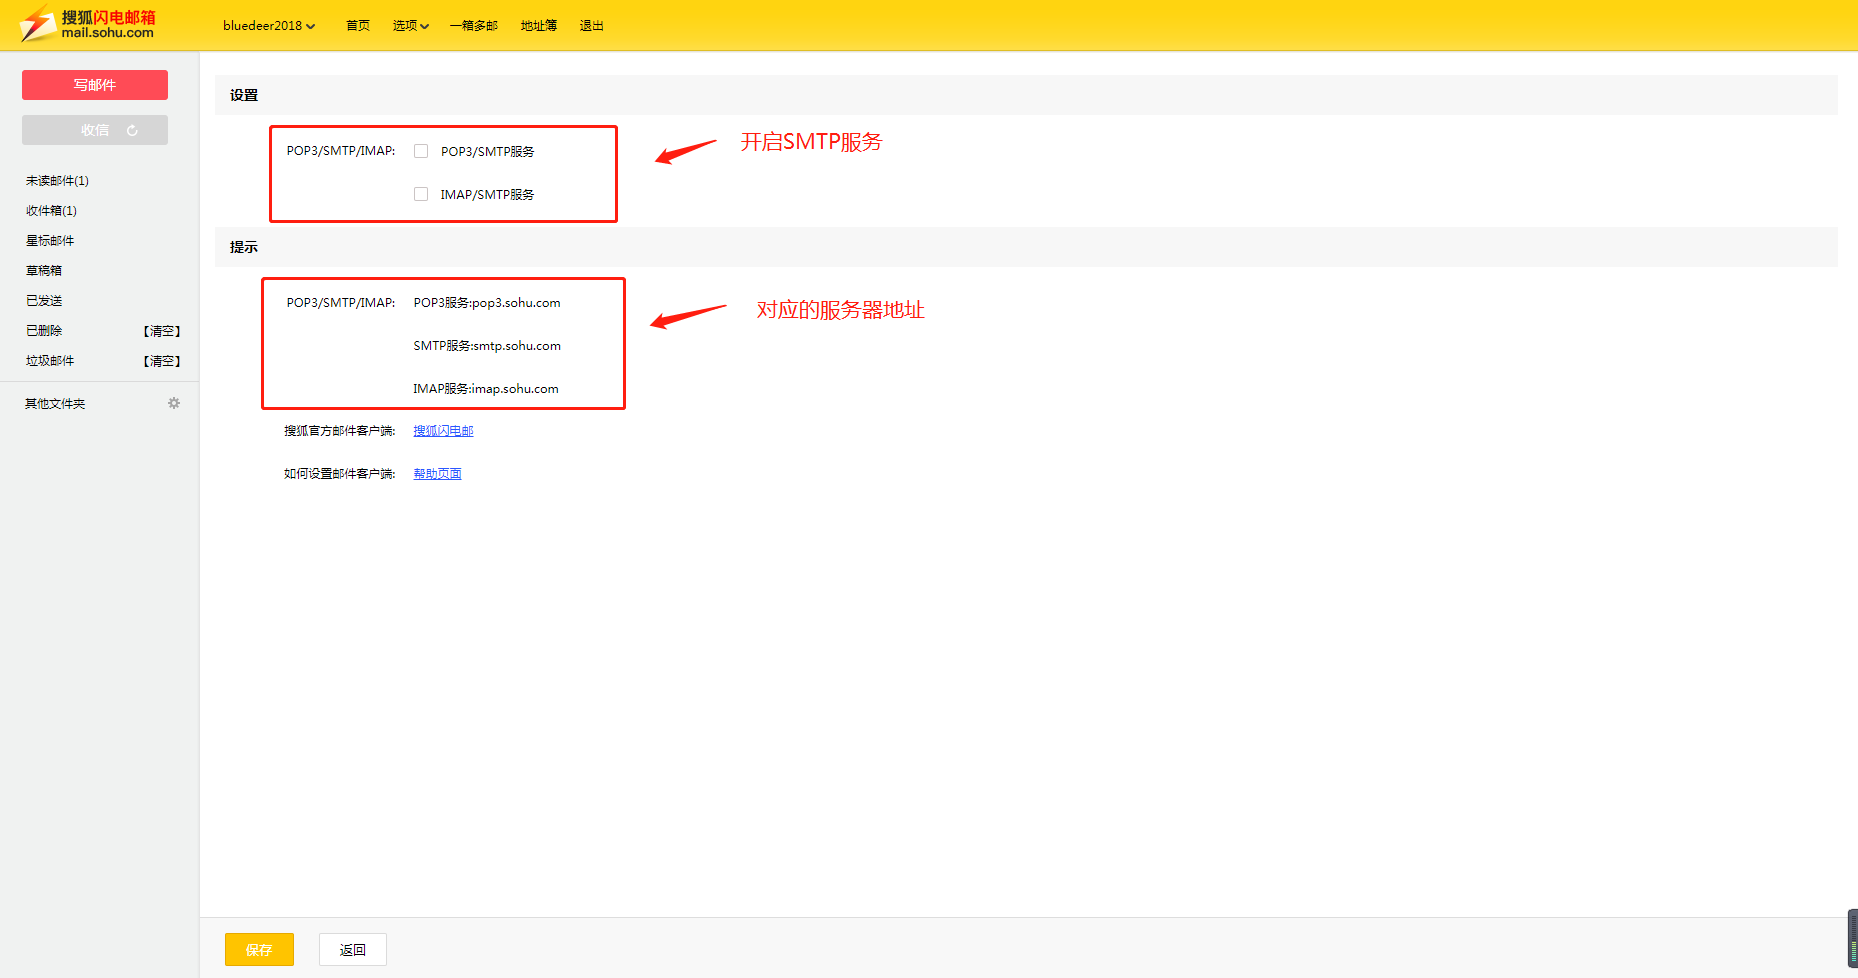Screen dimensions: 1858x978
Task: Open the 地址簿 address book
Action: (538, 26)
